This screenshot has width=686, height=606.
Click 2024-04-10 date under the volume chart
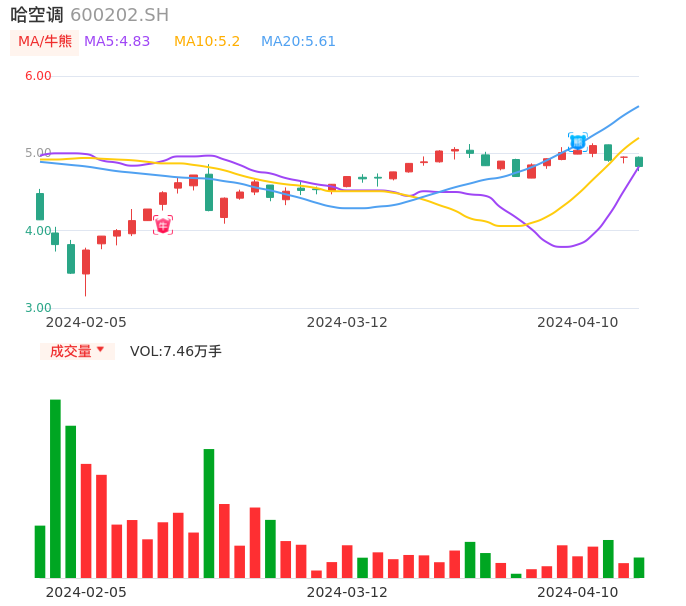pos(577,592)
